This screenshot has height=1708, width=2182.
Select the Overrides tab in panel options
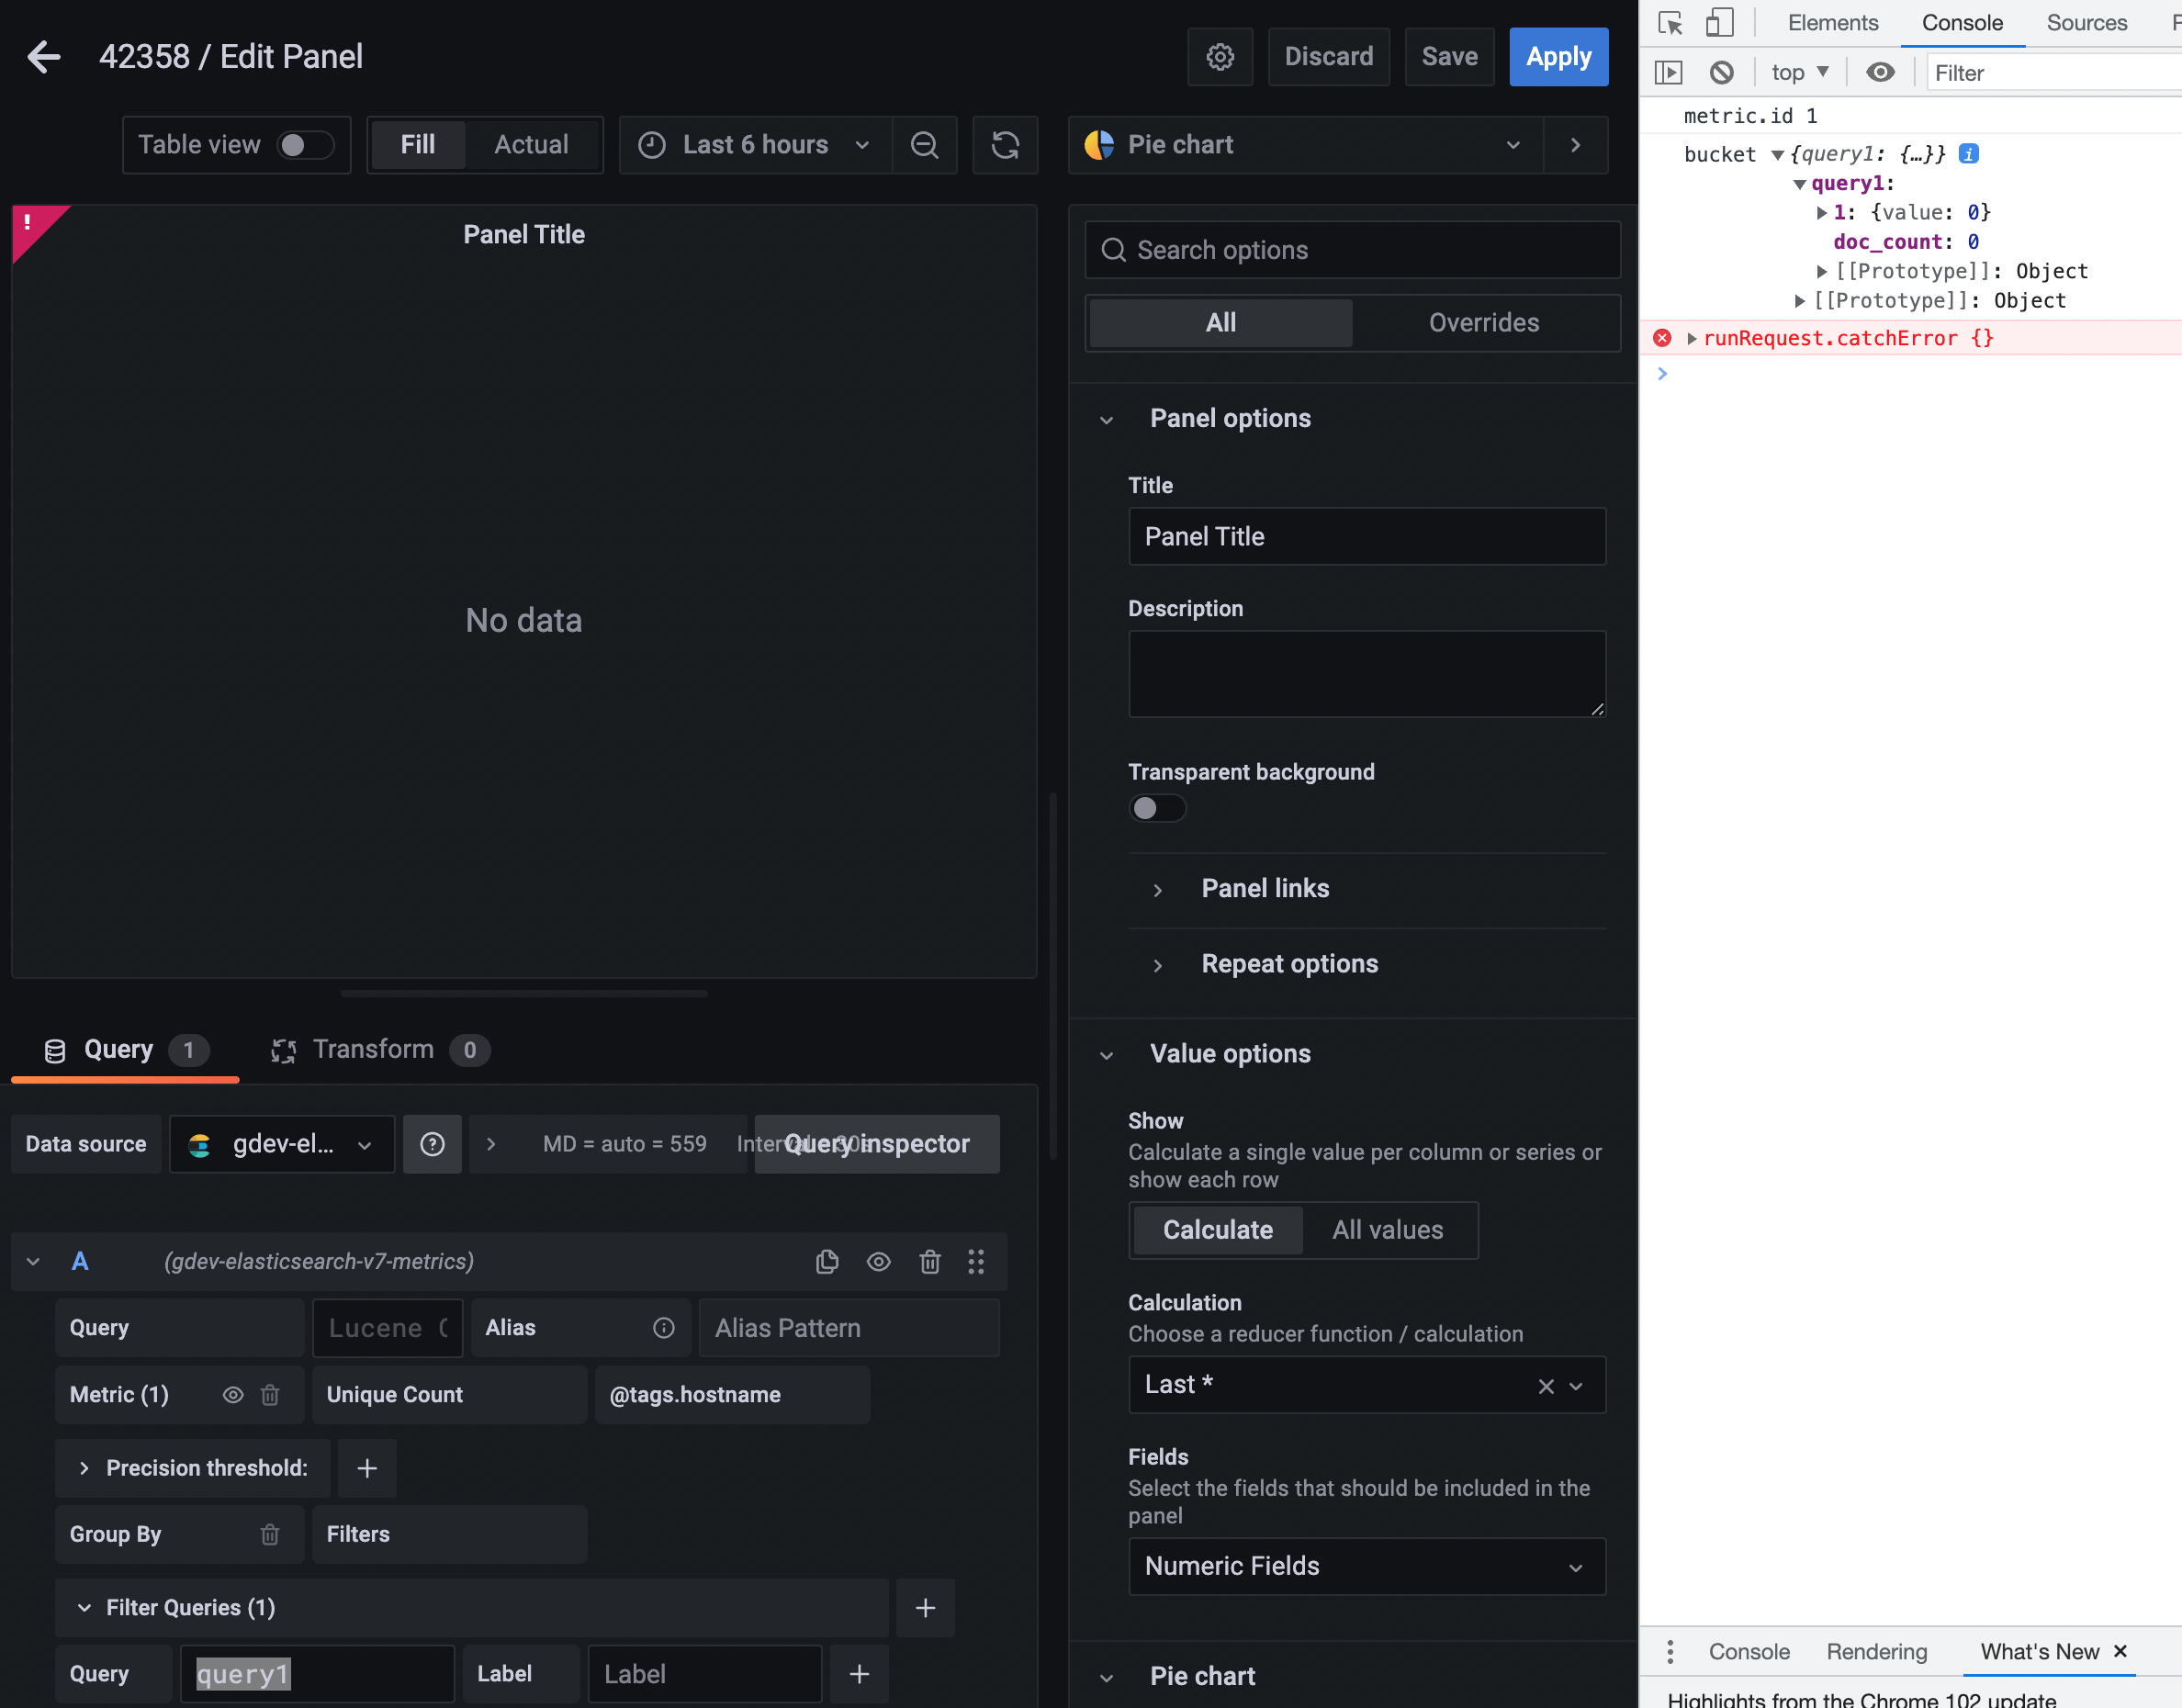tap(1485, 322)
